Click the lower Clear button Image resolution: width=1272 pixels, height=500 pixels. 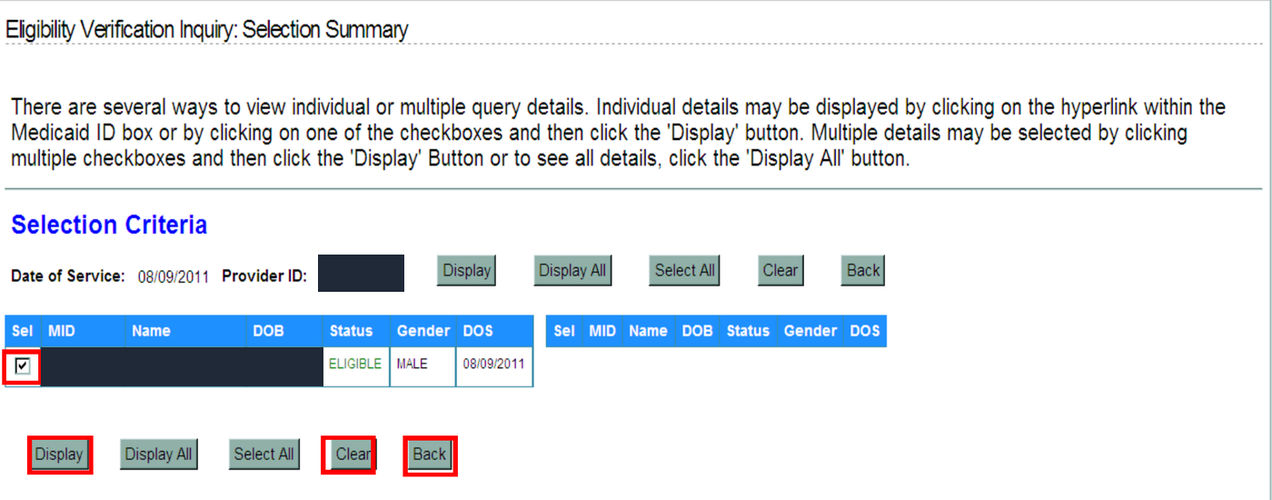click(x=352, y=454)
